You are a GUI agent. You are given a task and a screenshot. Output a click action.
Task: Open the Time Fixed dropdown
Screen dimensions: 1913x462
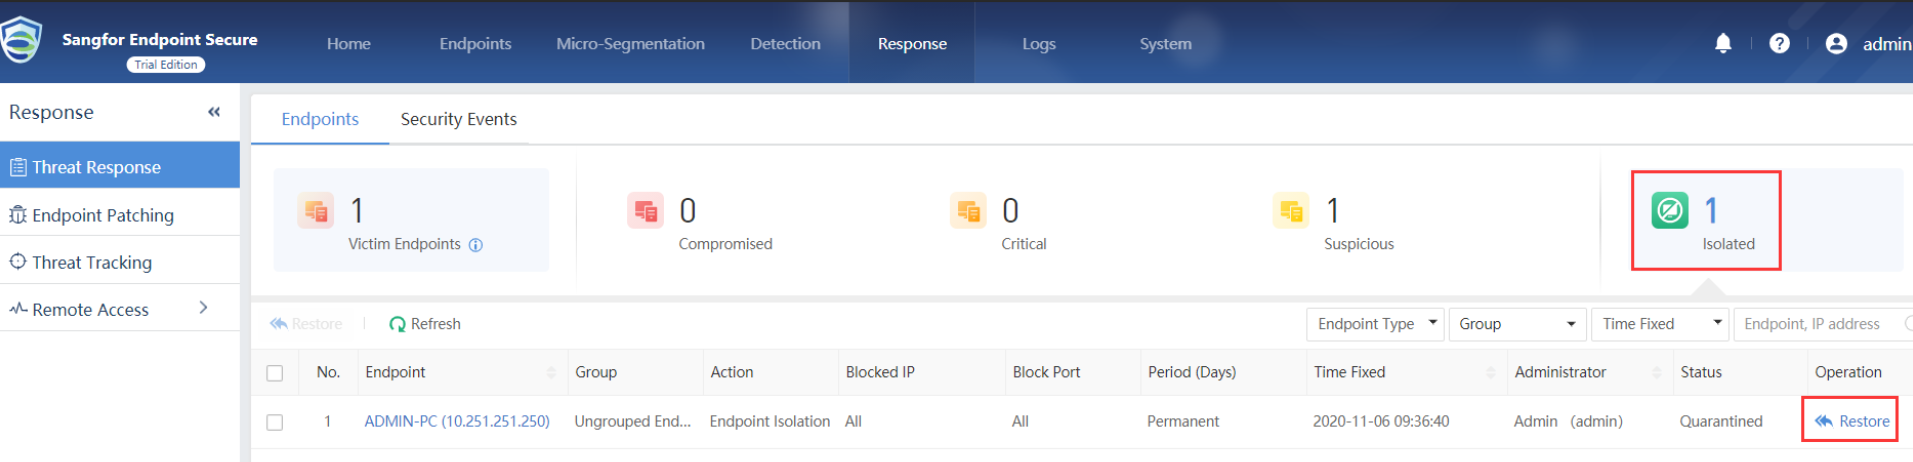tap(1661, 324)
